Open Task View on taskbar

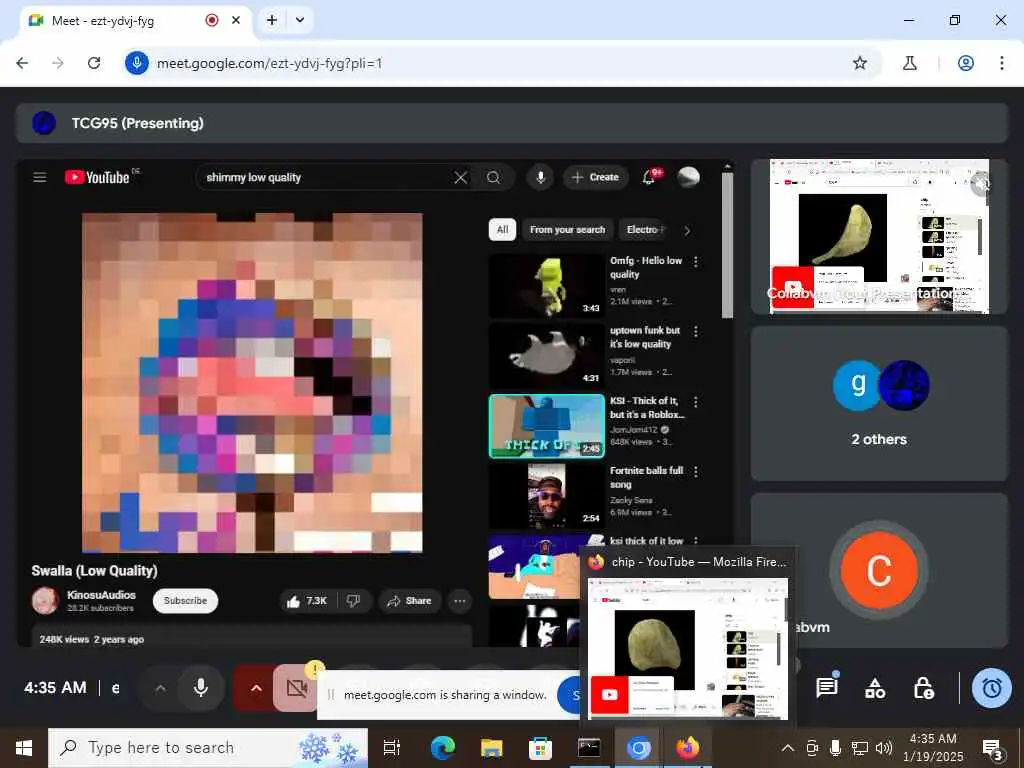click(x=392, y=748)
